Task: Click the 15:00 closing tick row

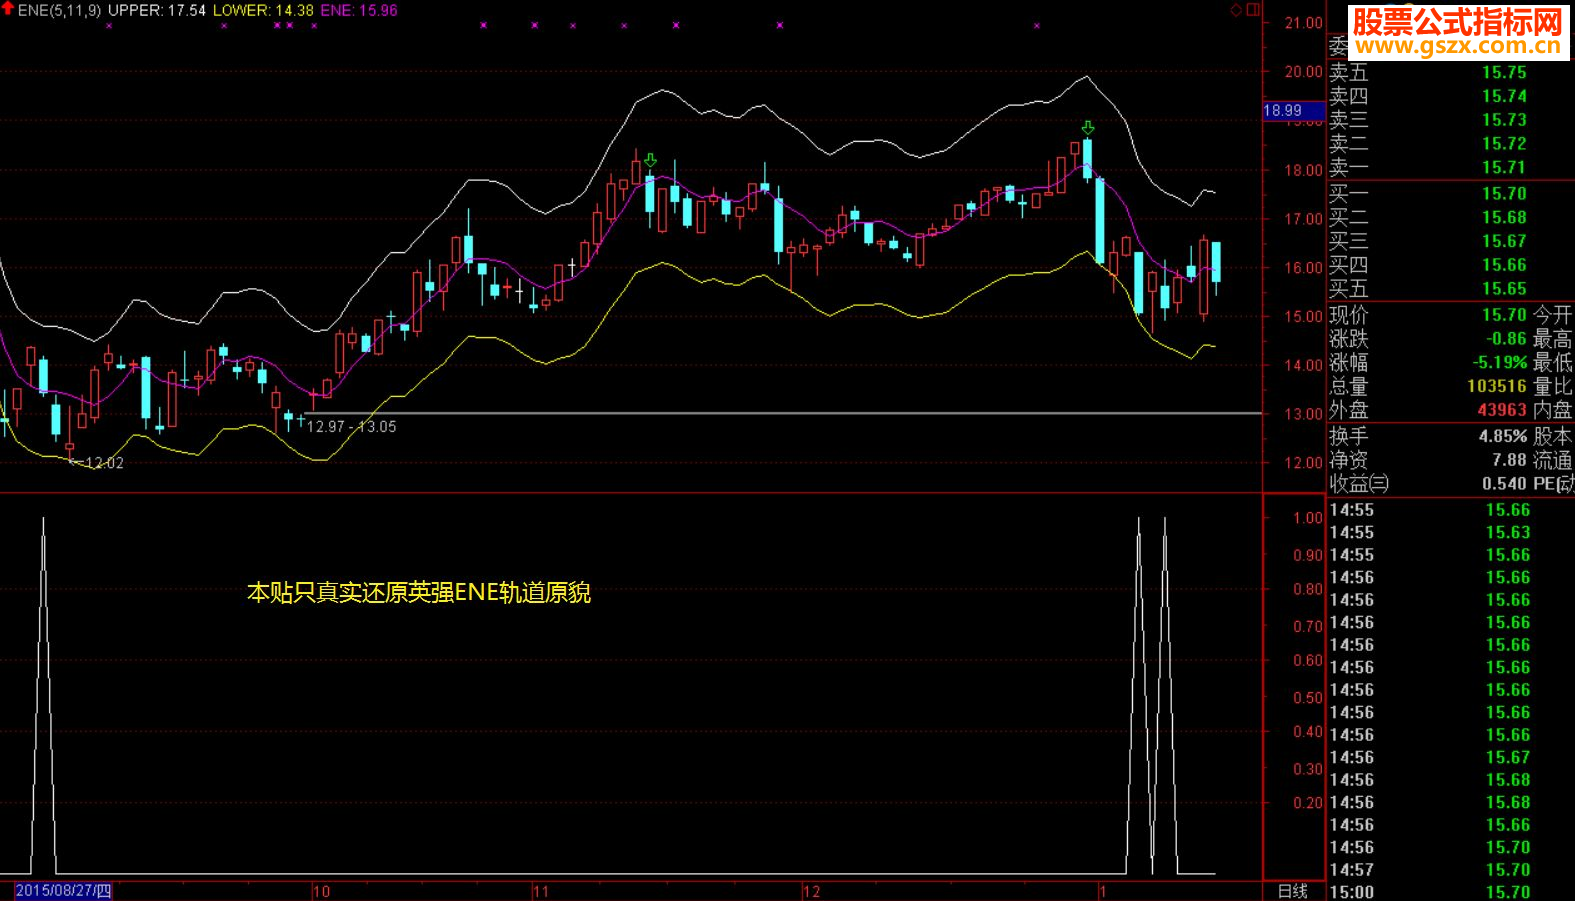Action: 1430,892
